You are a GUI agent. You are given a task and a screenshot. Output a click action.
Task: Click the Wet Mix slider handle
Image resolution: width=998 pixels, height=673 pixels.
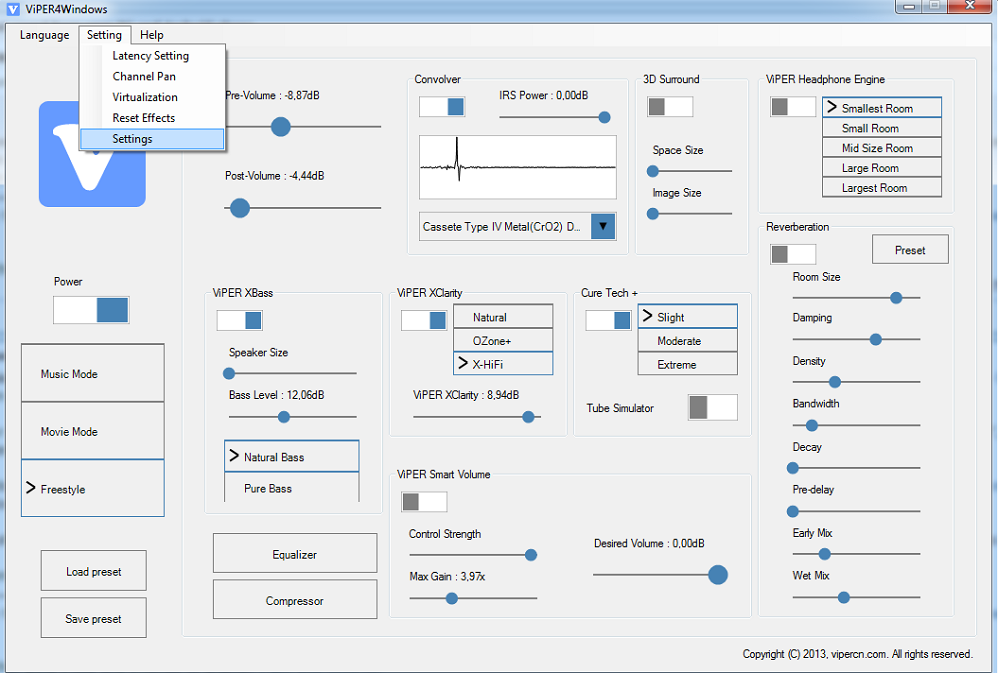(x=844, y=597)
